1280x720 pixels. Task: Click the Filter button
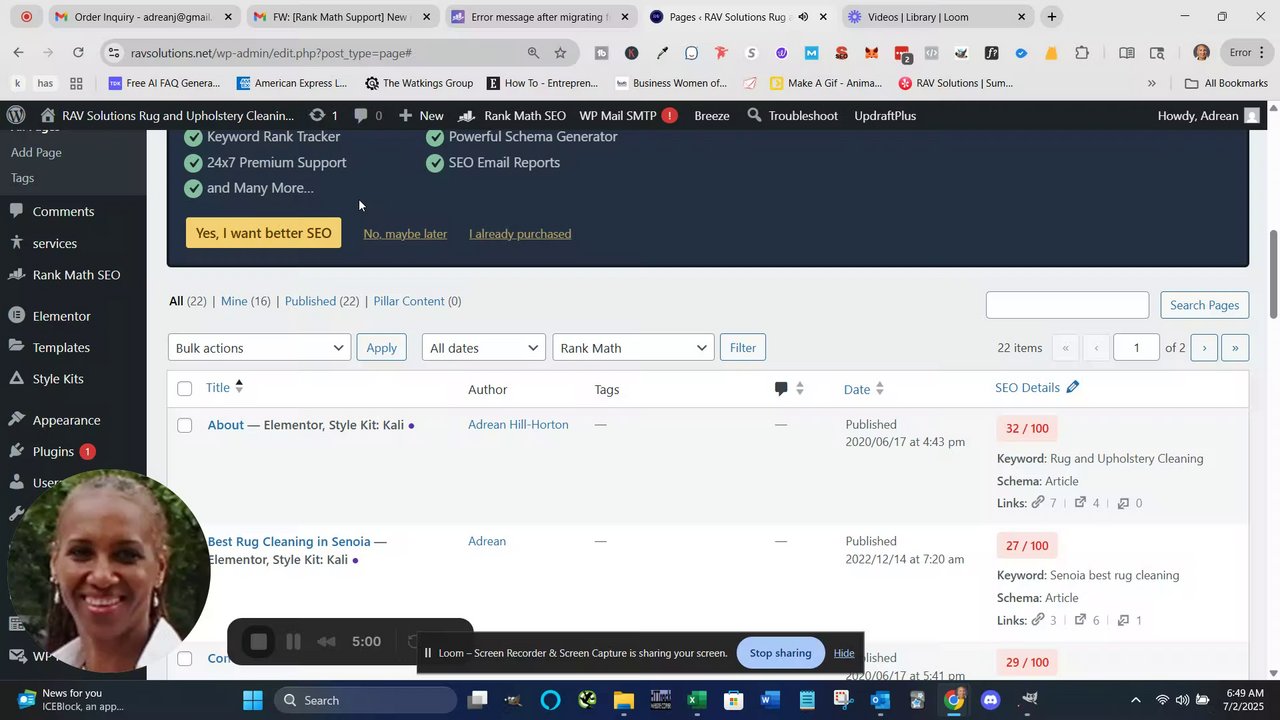click(743, 348)
